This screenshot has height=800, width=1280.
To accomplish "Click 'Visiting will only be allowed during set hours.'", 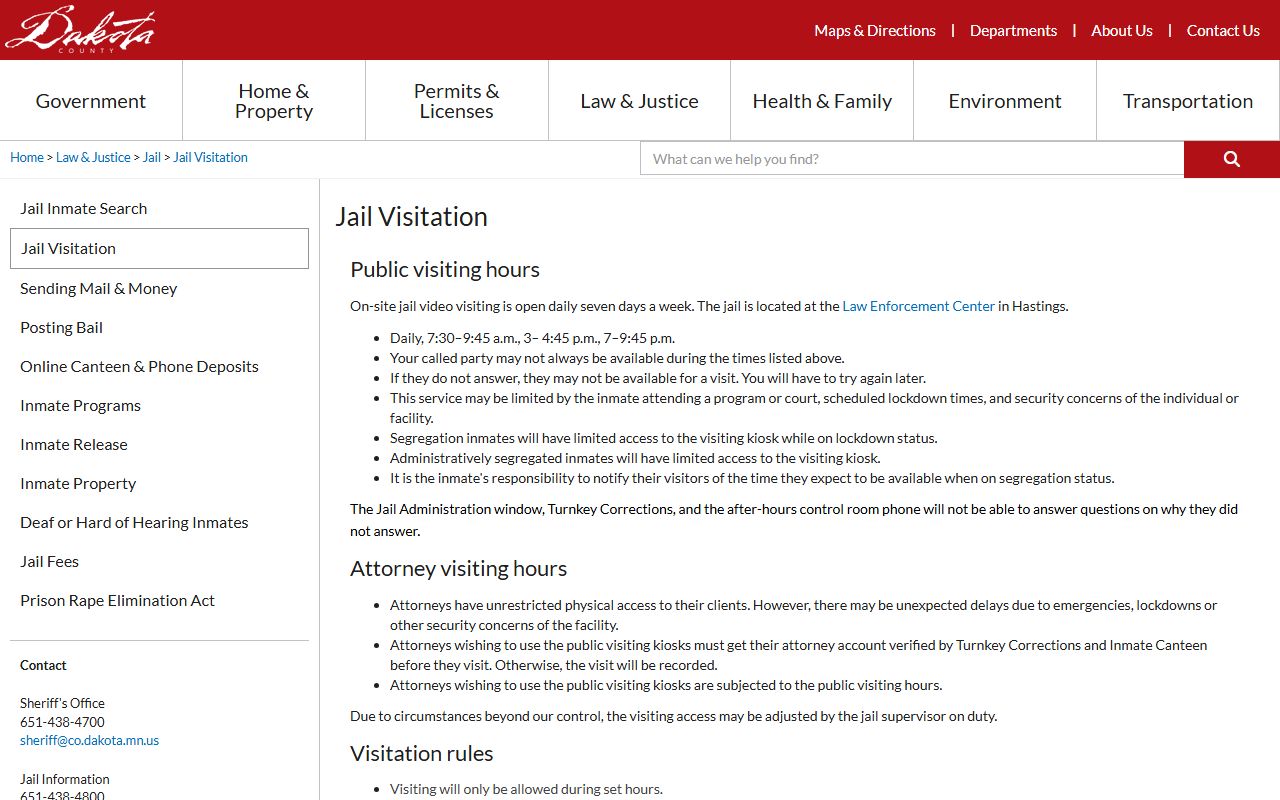I will point(526,789).
